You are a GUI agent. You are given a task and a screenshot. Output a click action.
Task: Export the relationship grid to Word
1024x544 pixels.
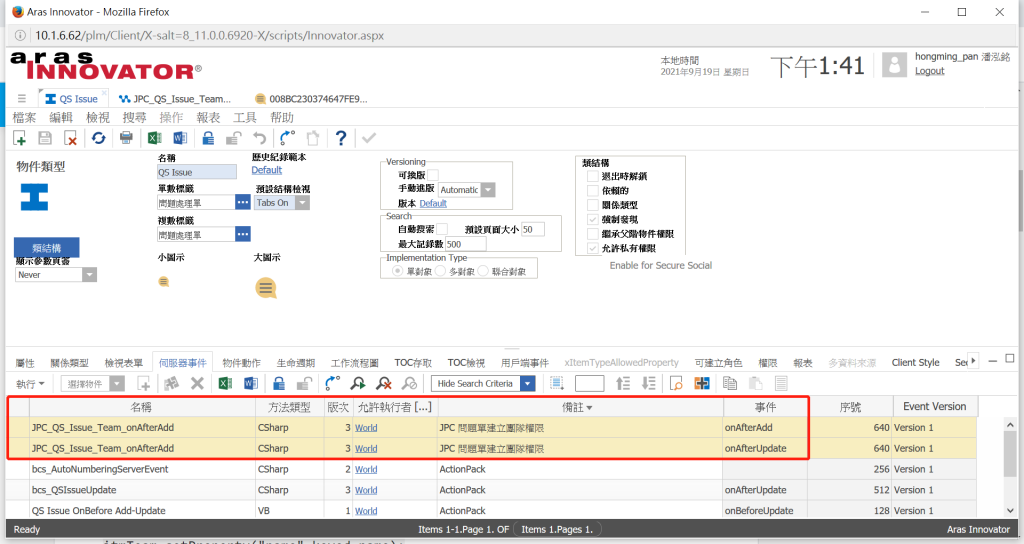[x=251, y=383]
